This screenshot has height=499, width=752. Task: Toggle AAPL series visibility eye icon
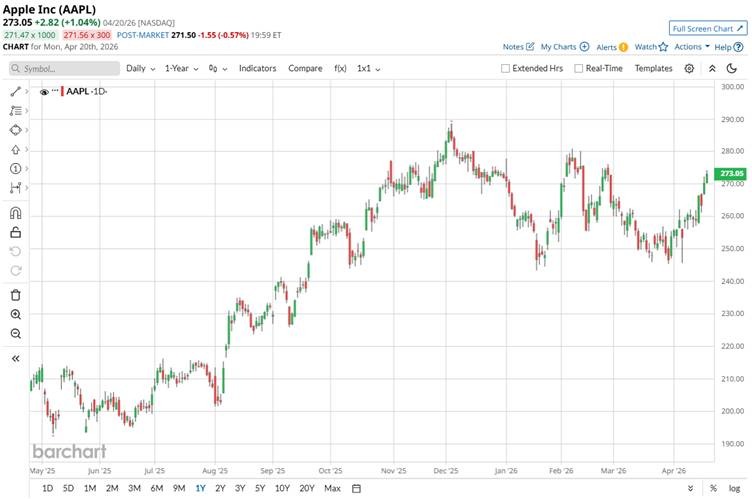pos(44,91)
